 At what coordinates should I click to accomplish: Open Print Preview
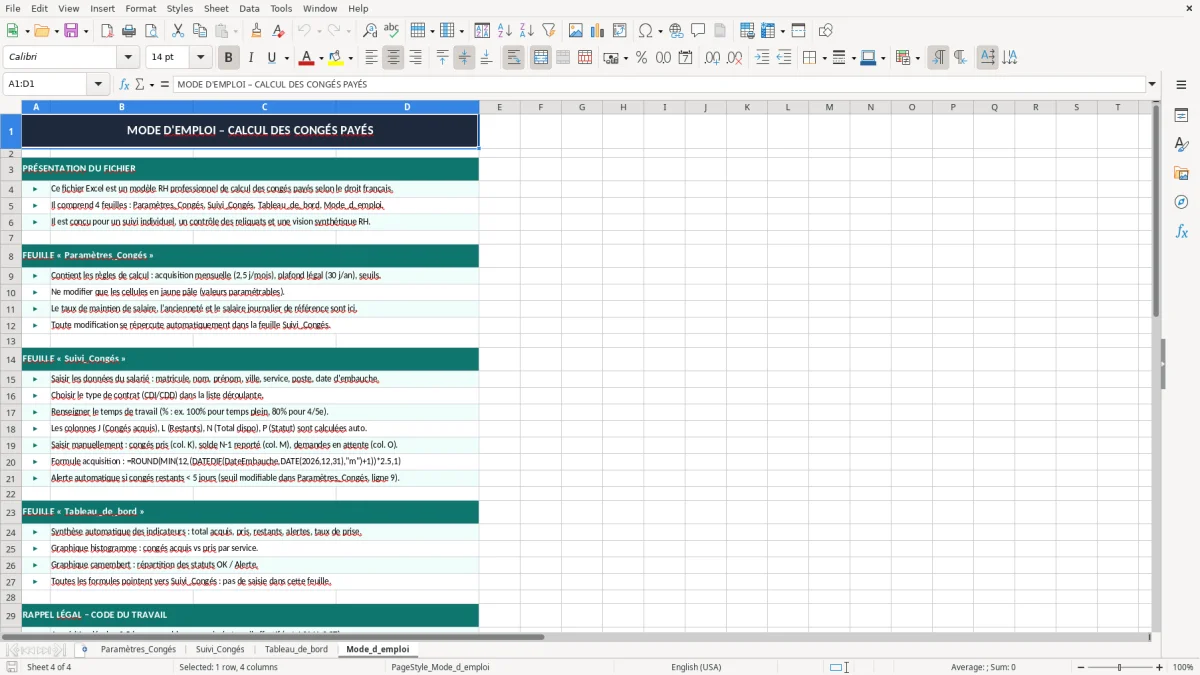(151, 31)
